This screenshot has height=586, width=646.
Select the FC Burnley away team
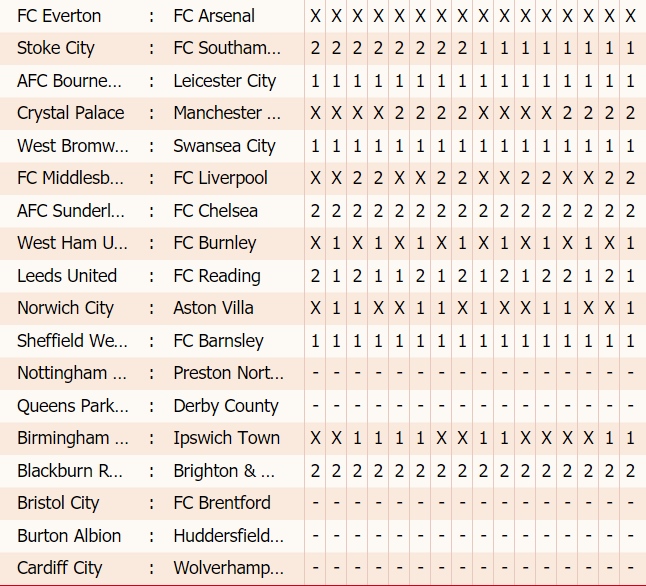(x=215, y=243)
